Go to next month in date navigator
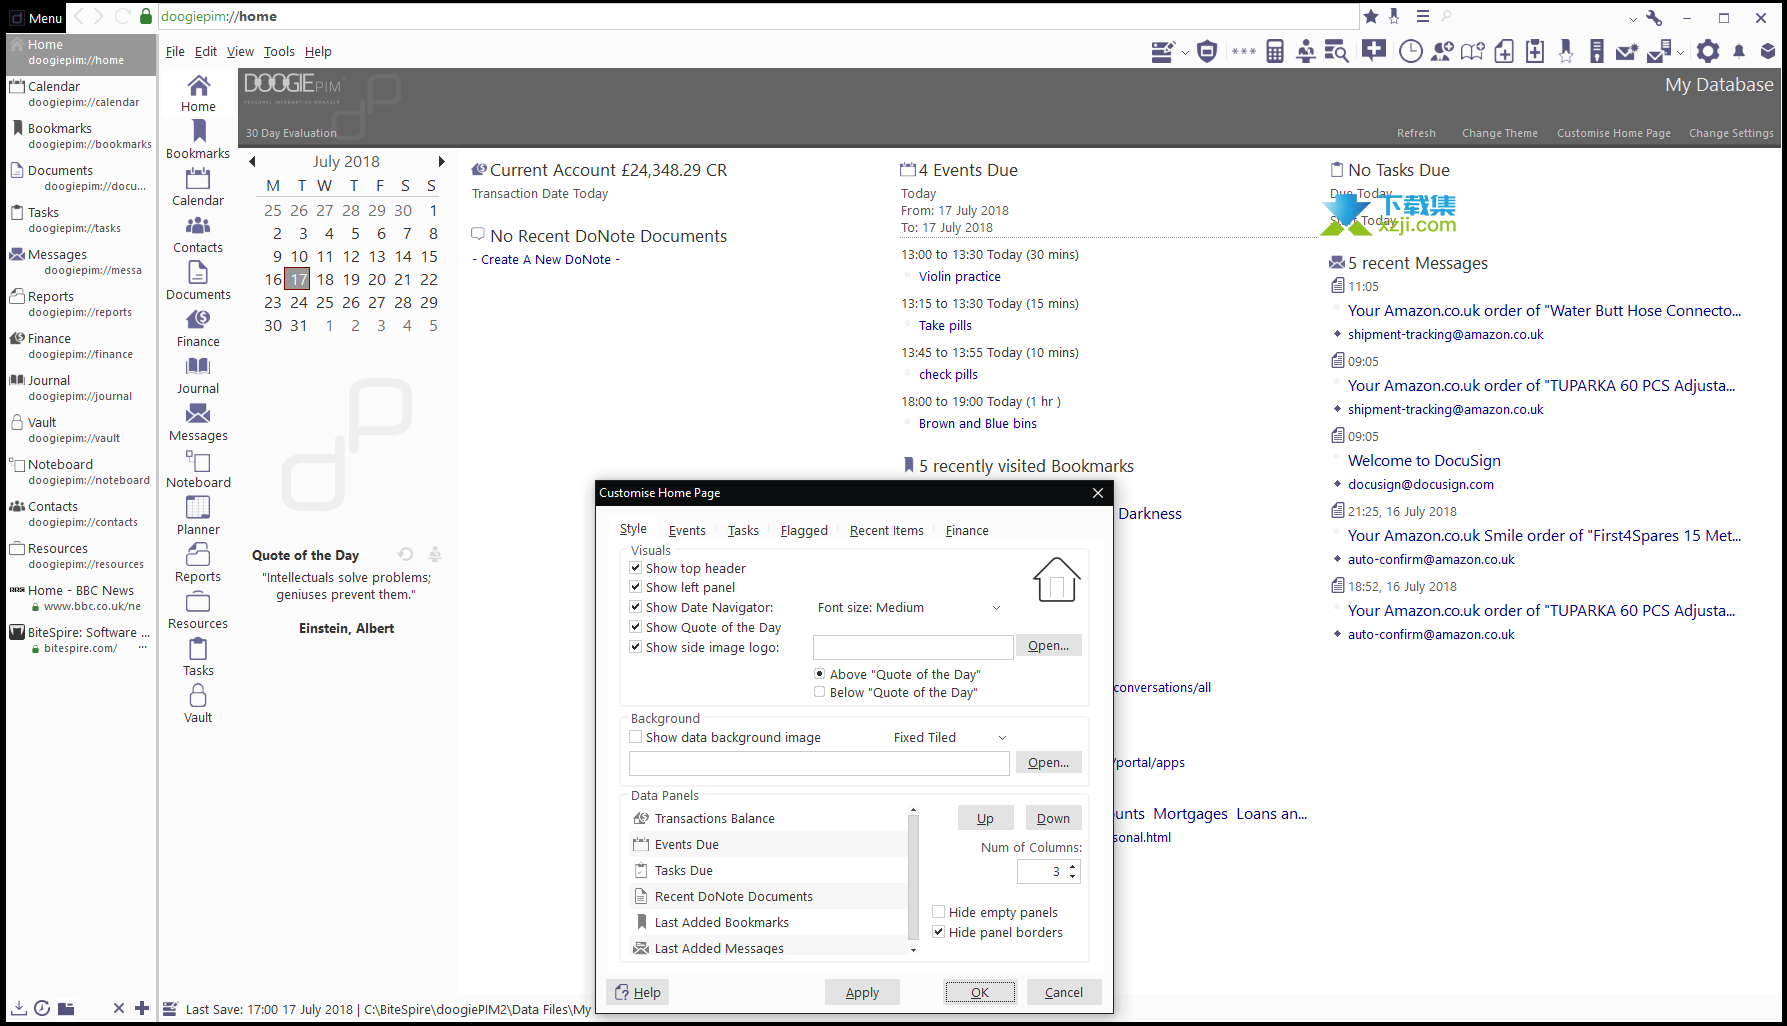This screenshot has width=1787, height=1026. (x=441, y=161)
